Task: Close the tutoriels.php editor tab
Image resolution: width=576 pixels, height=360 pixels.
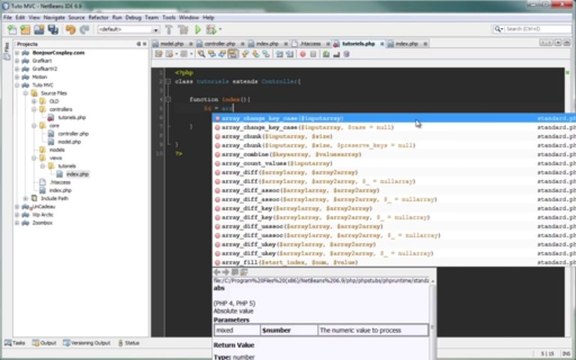Action: point(382,44)
